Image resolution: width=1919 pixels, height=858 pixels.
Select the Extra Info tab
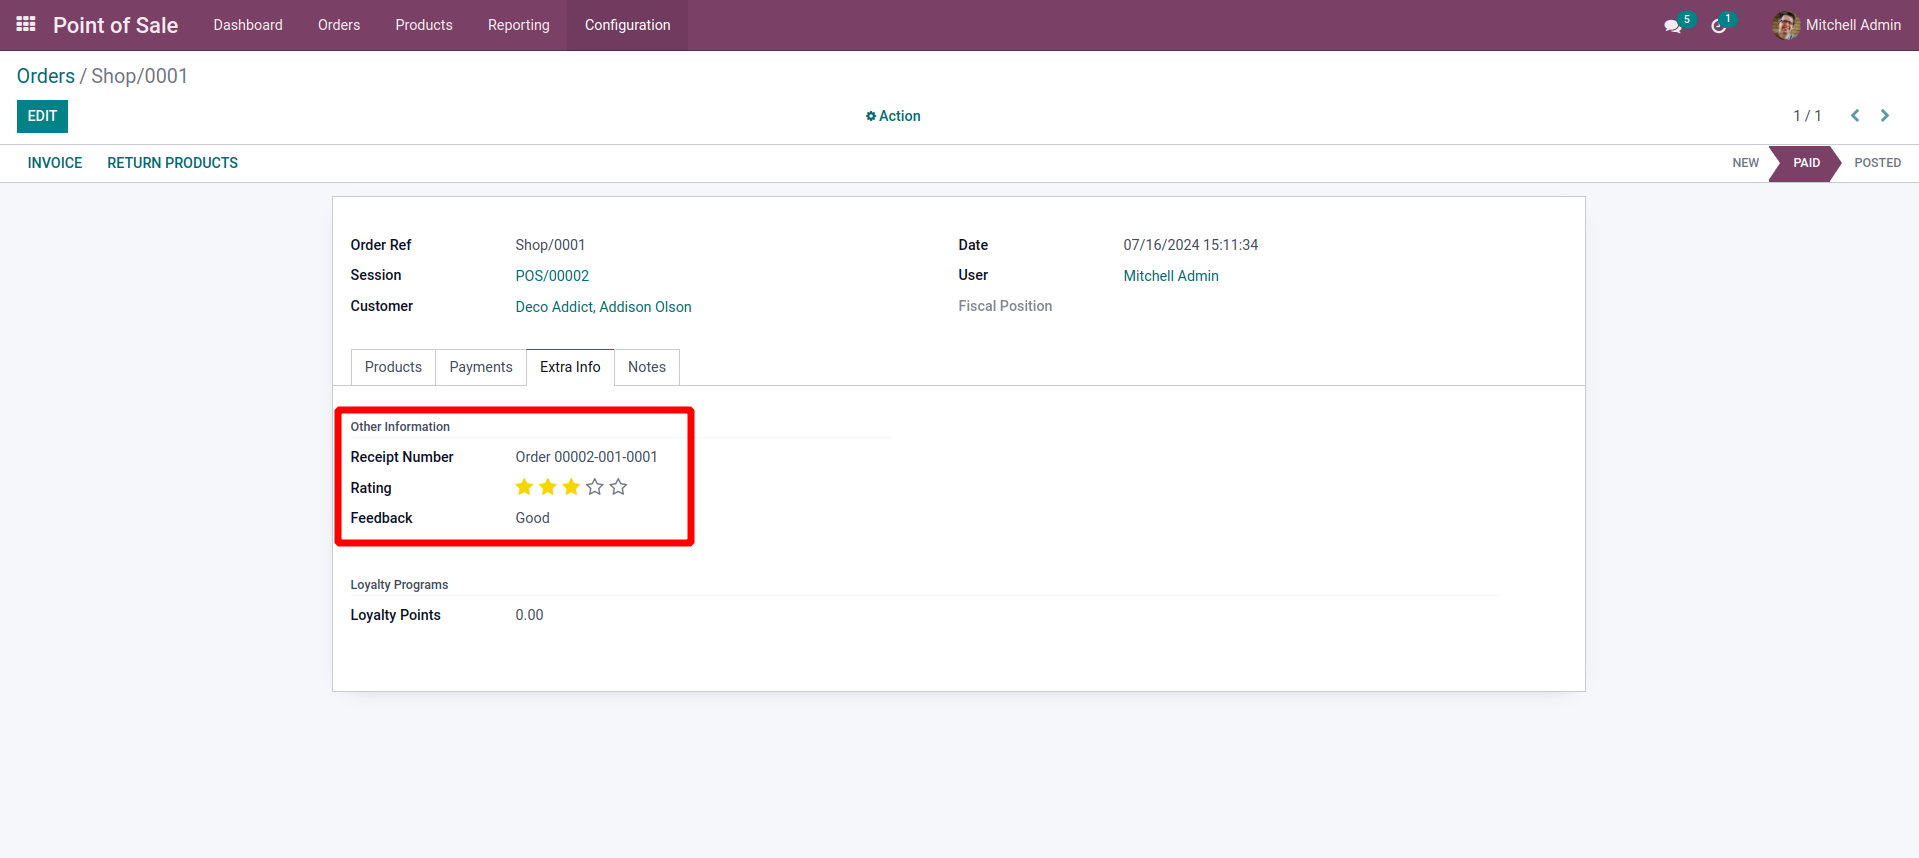coord(570,367)
